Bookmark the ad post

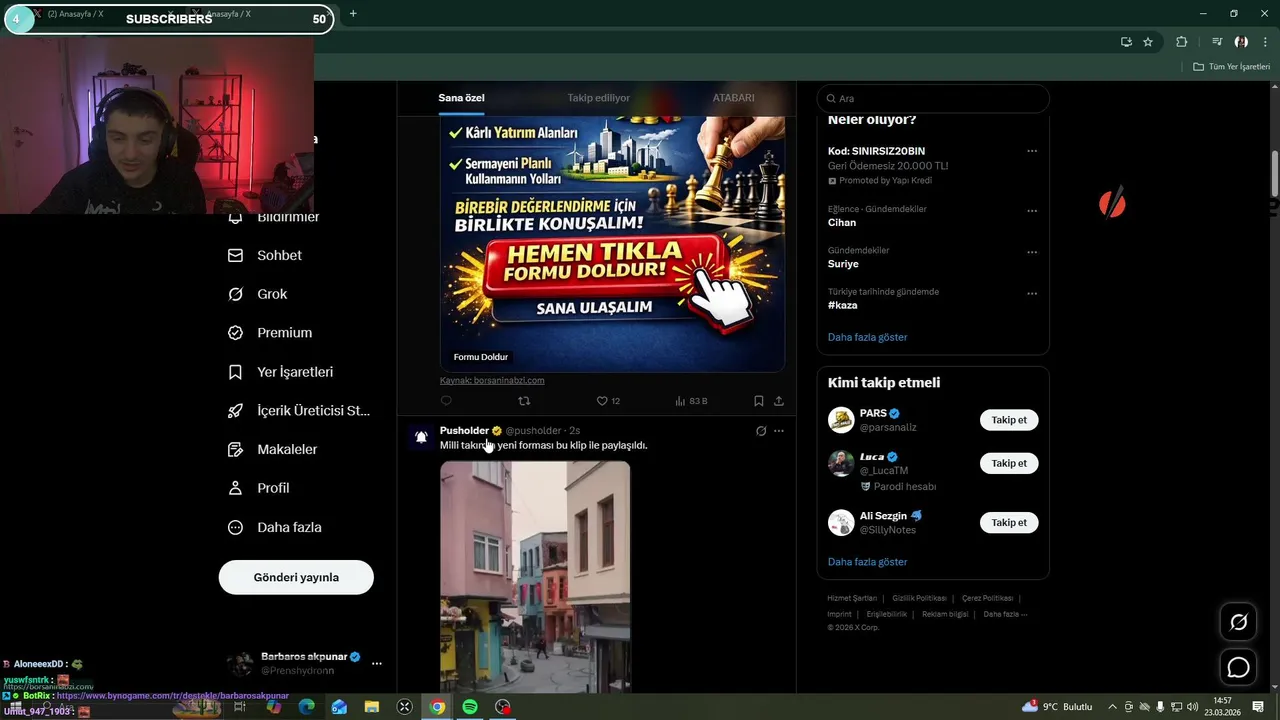[x=759, y=401]
